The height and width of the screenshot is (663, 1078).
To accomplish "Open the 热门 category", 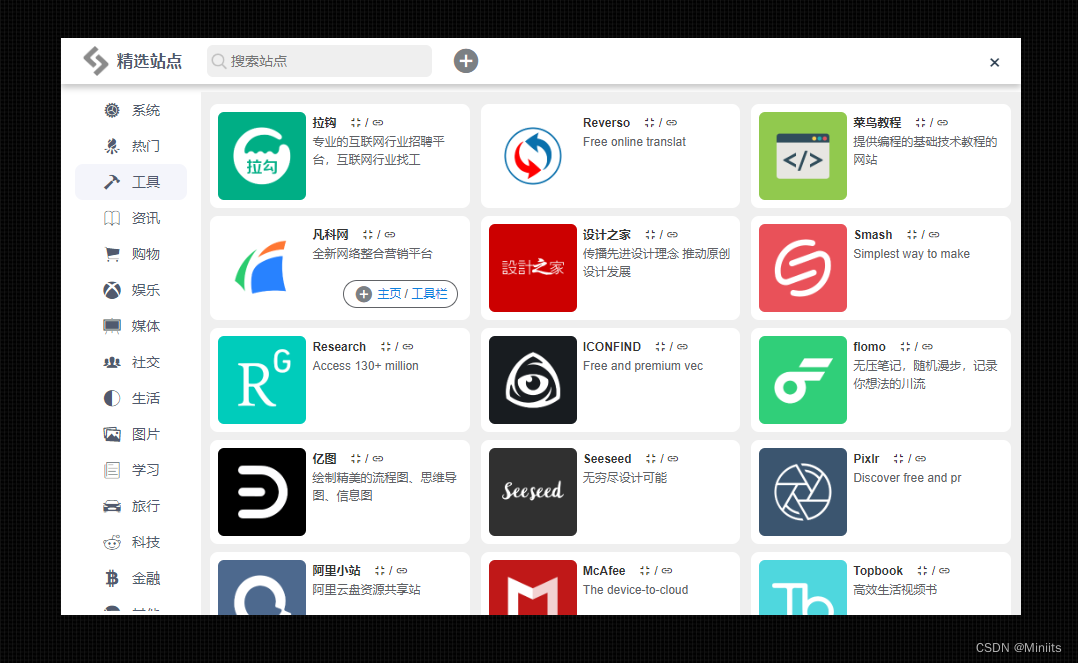I will pyautogui.click(x=131, y=146).
